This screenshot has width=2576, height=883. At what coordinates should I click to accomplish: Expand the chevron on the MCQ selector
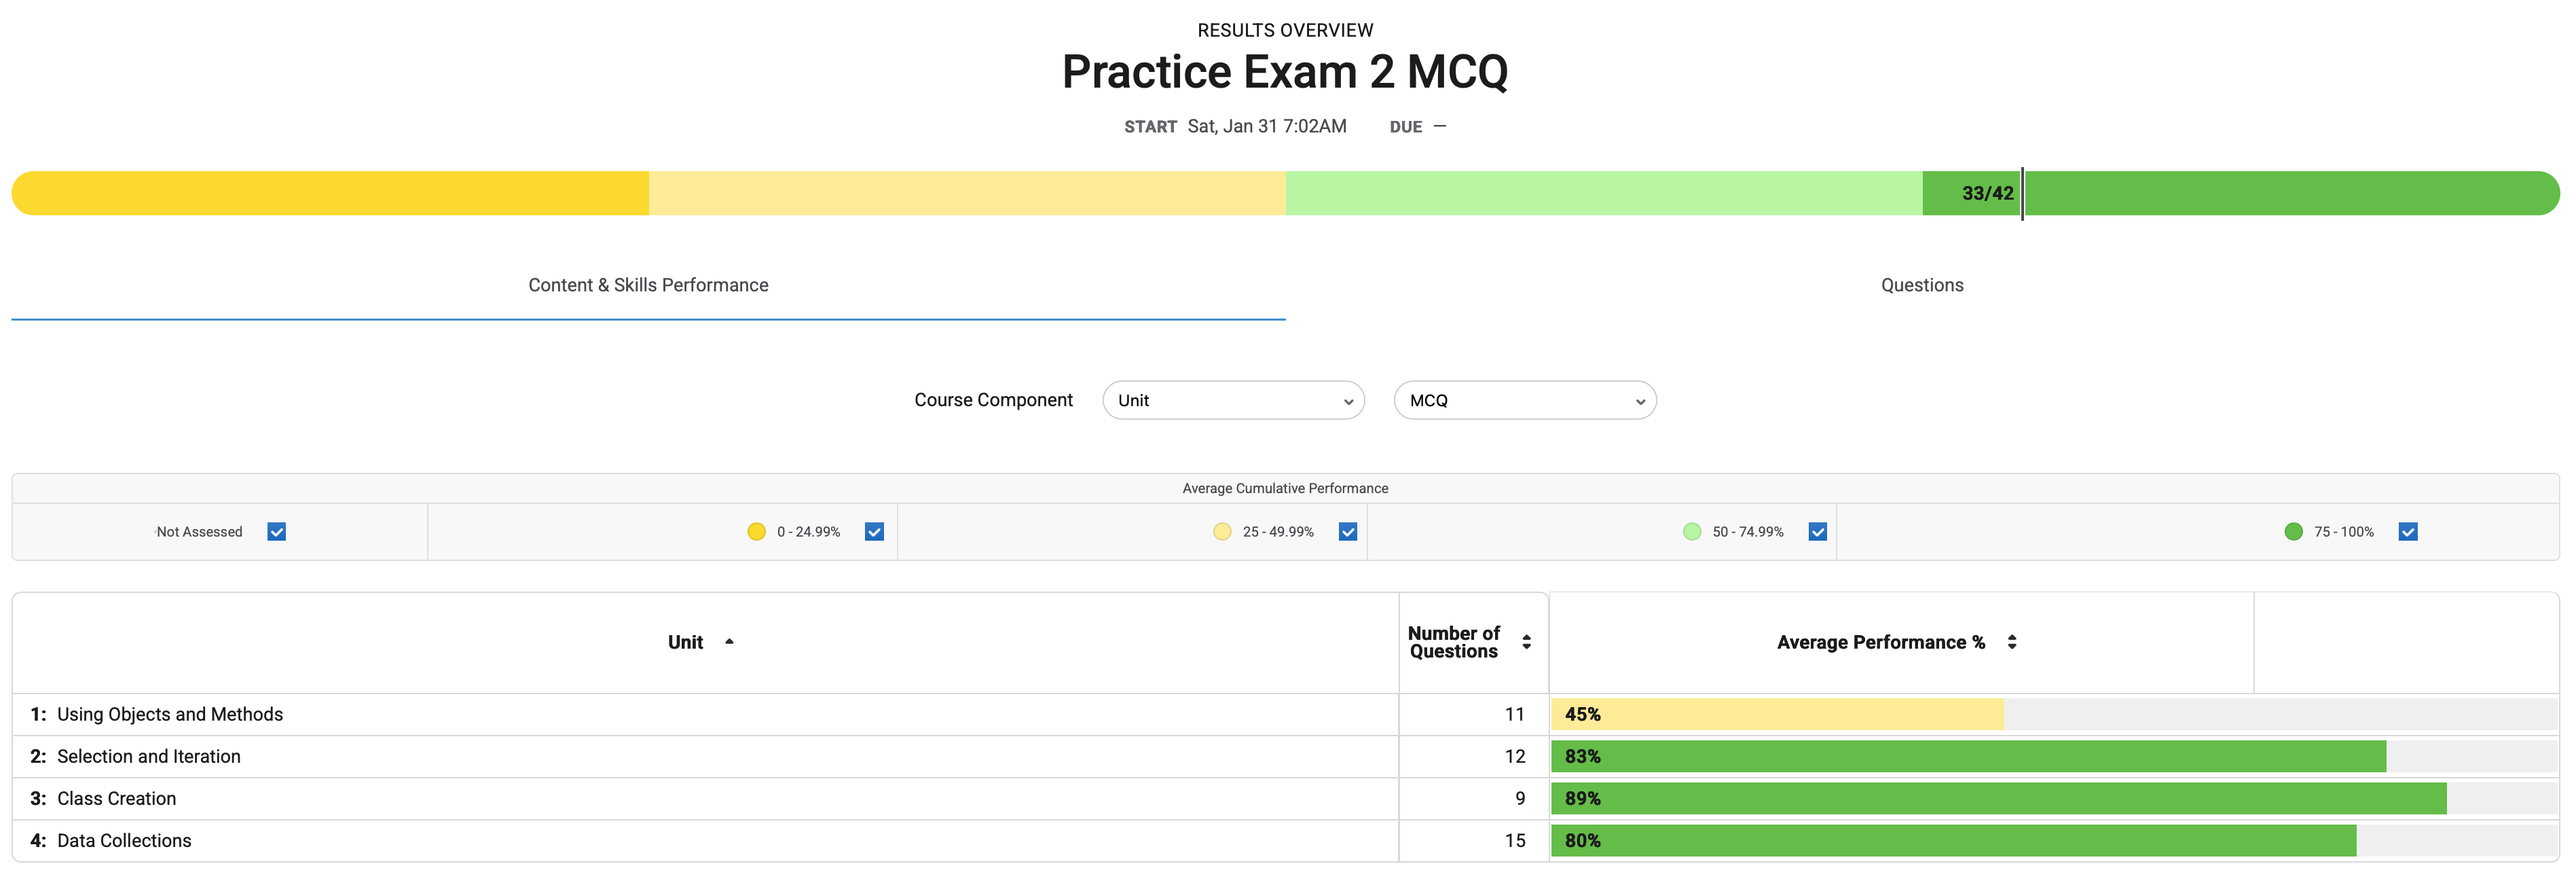pos(1640,401)
